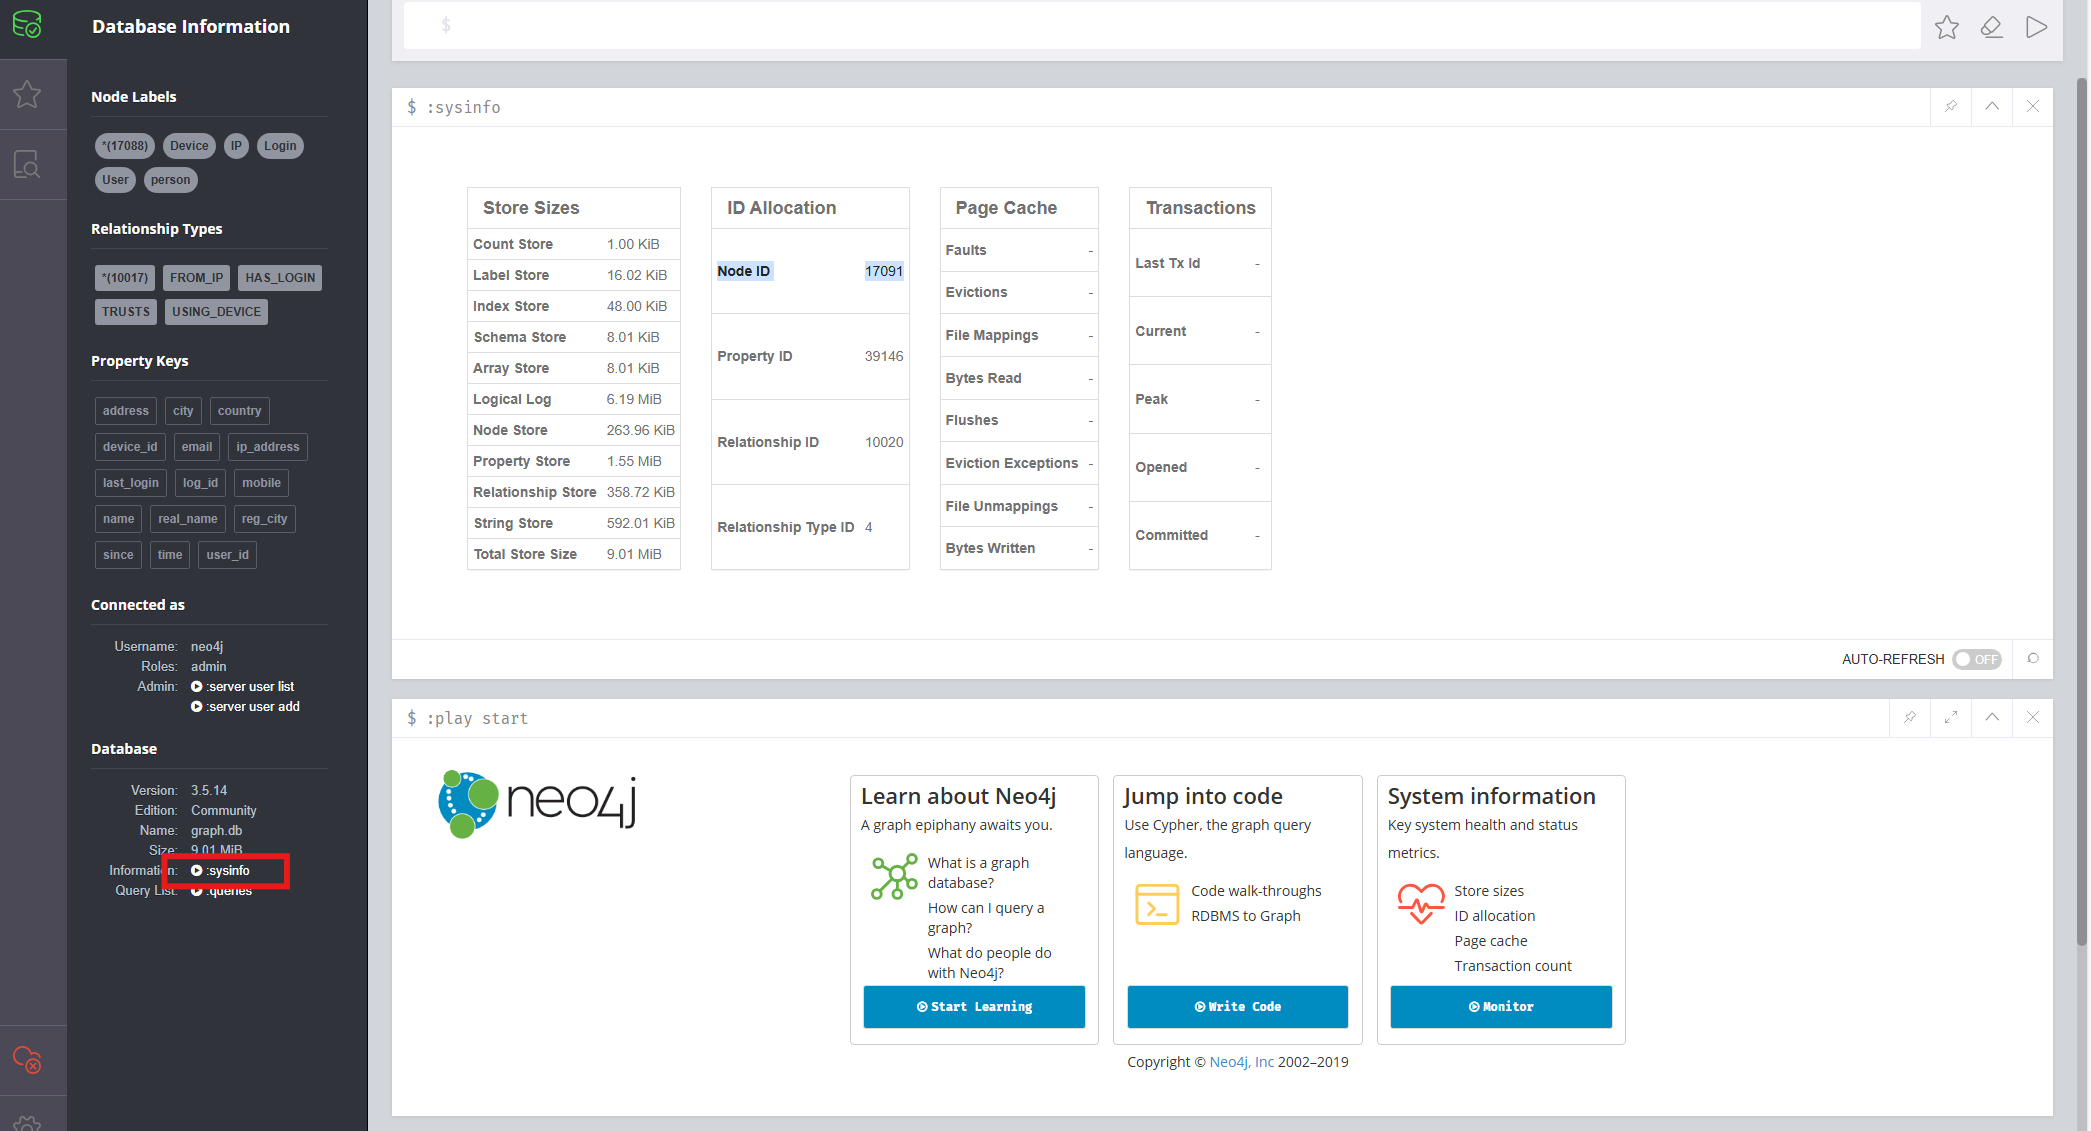The image size is (2091, 1131).
Task: Select the FROM_IP relationship type
Action: tap(196, 278)
